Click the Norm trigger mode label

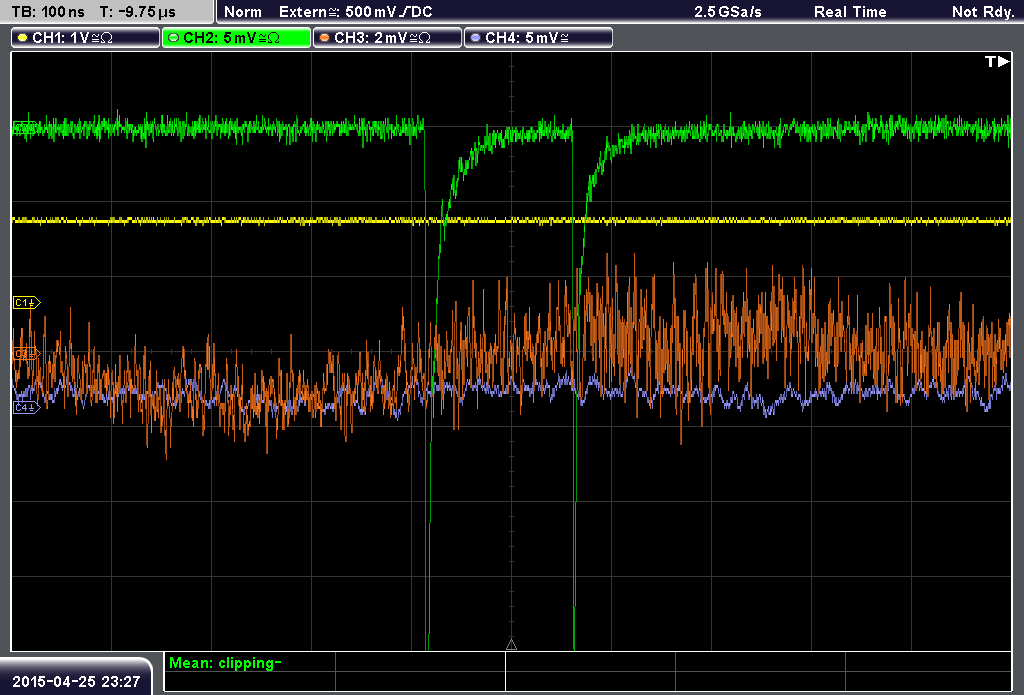tap(243, 12)
